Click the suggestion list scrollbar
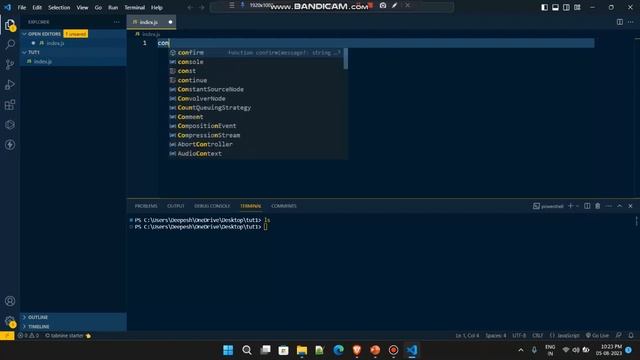This screenshot has height=360, width=640. click(x=346, y=59)
